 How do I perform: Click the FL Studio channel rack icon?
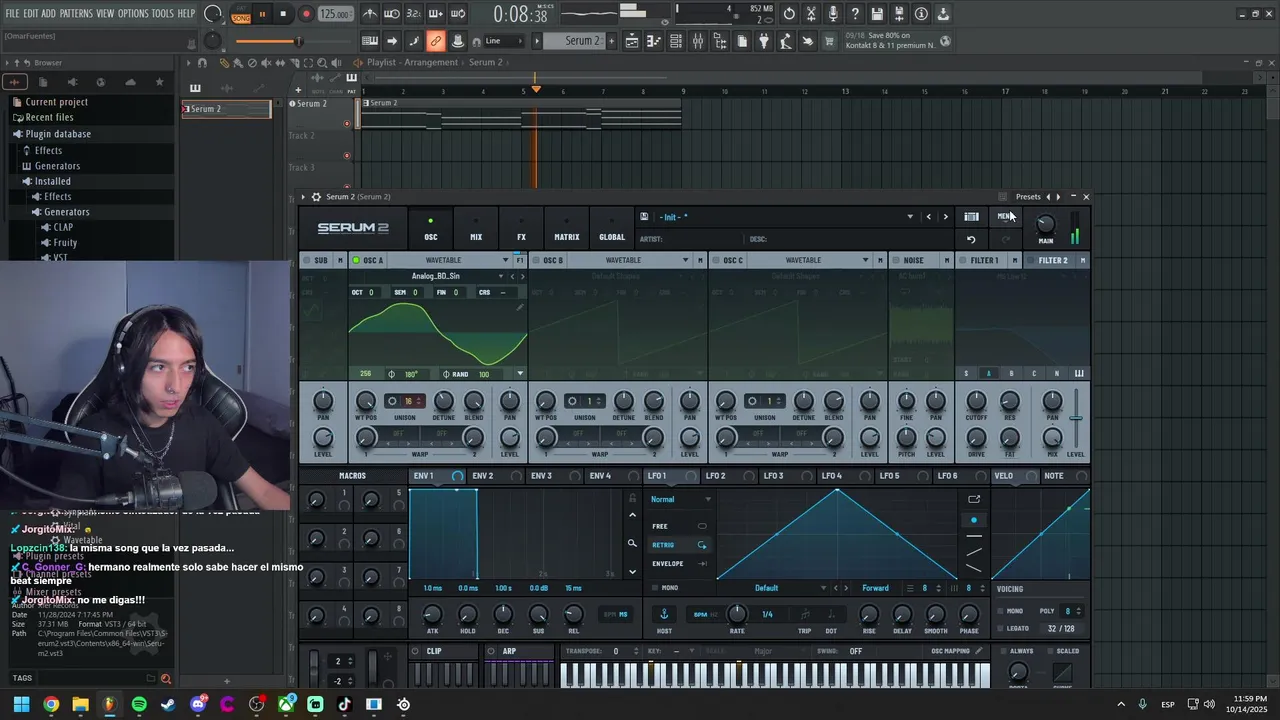[x=676, y=41]
